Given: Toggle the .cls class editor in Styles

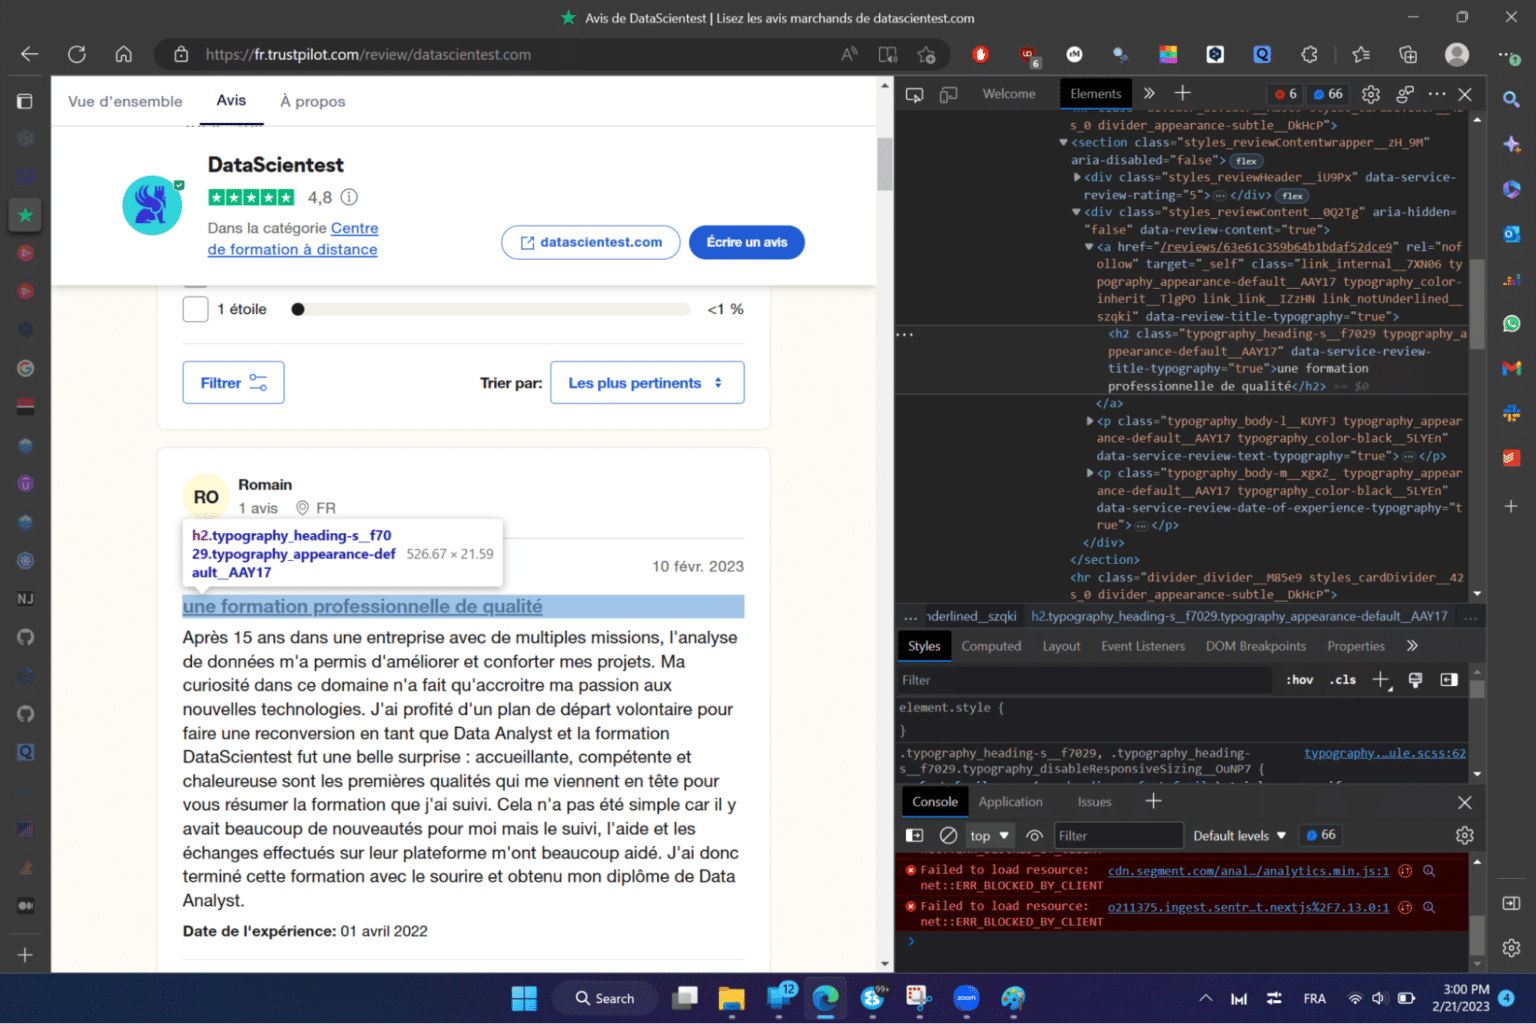Looking at the screenshot, I should point(1342,679).
